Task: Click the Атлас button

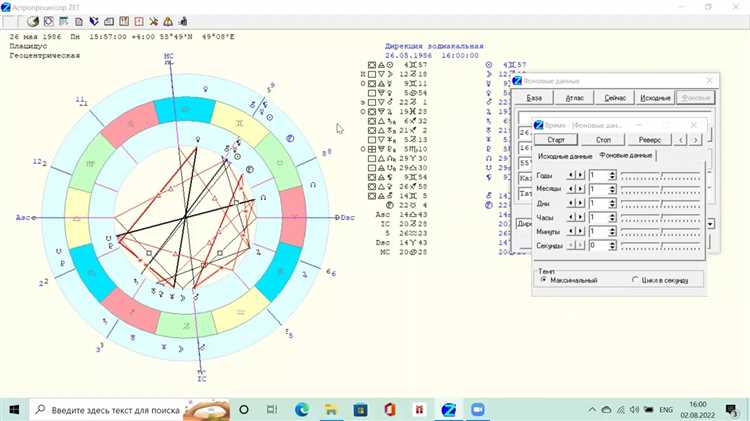Action: click(x=574, y=98)
